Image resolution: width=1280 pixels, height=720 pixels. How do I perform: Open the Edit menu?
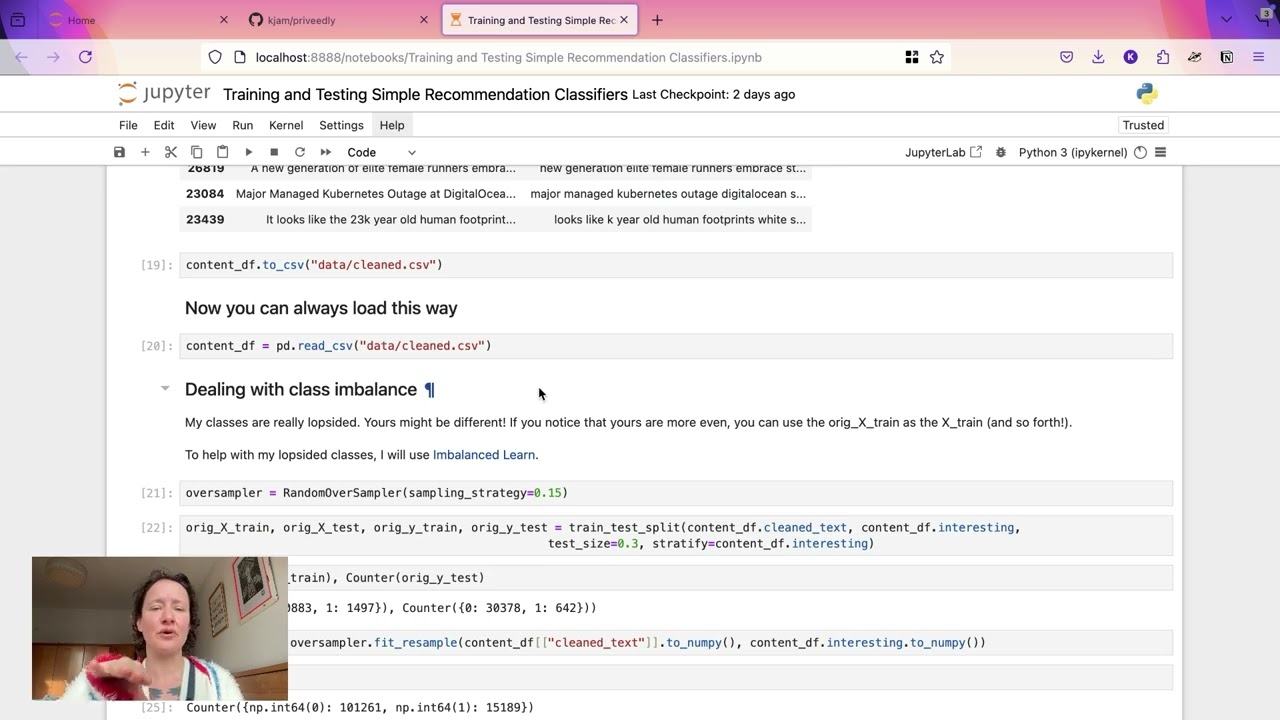pyautogui.click(x=164, y=125)
